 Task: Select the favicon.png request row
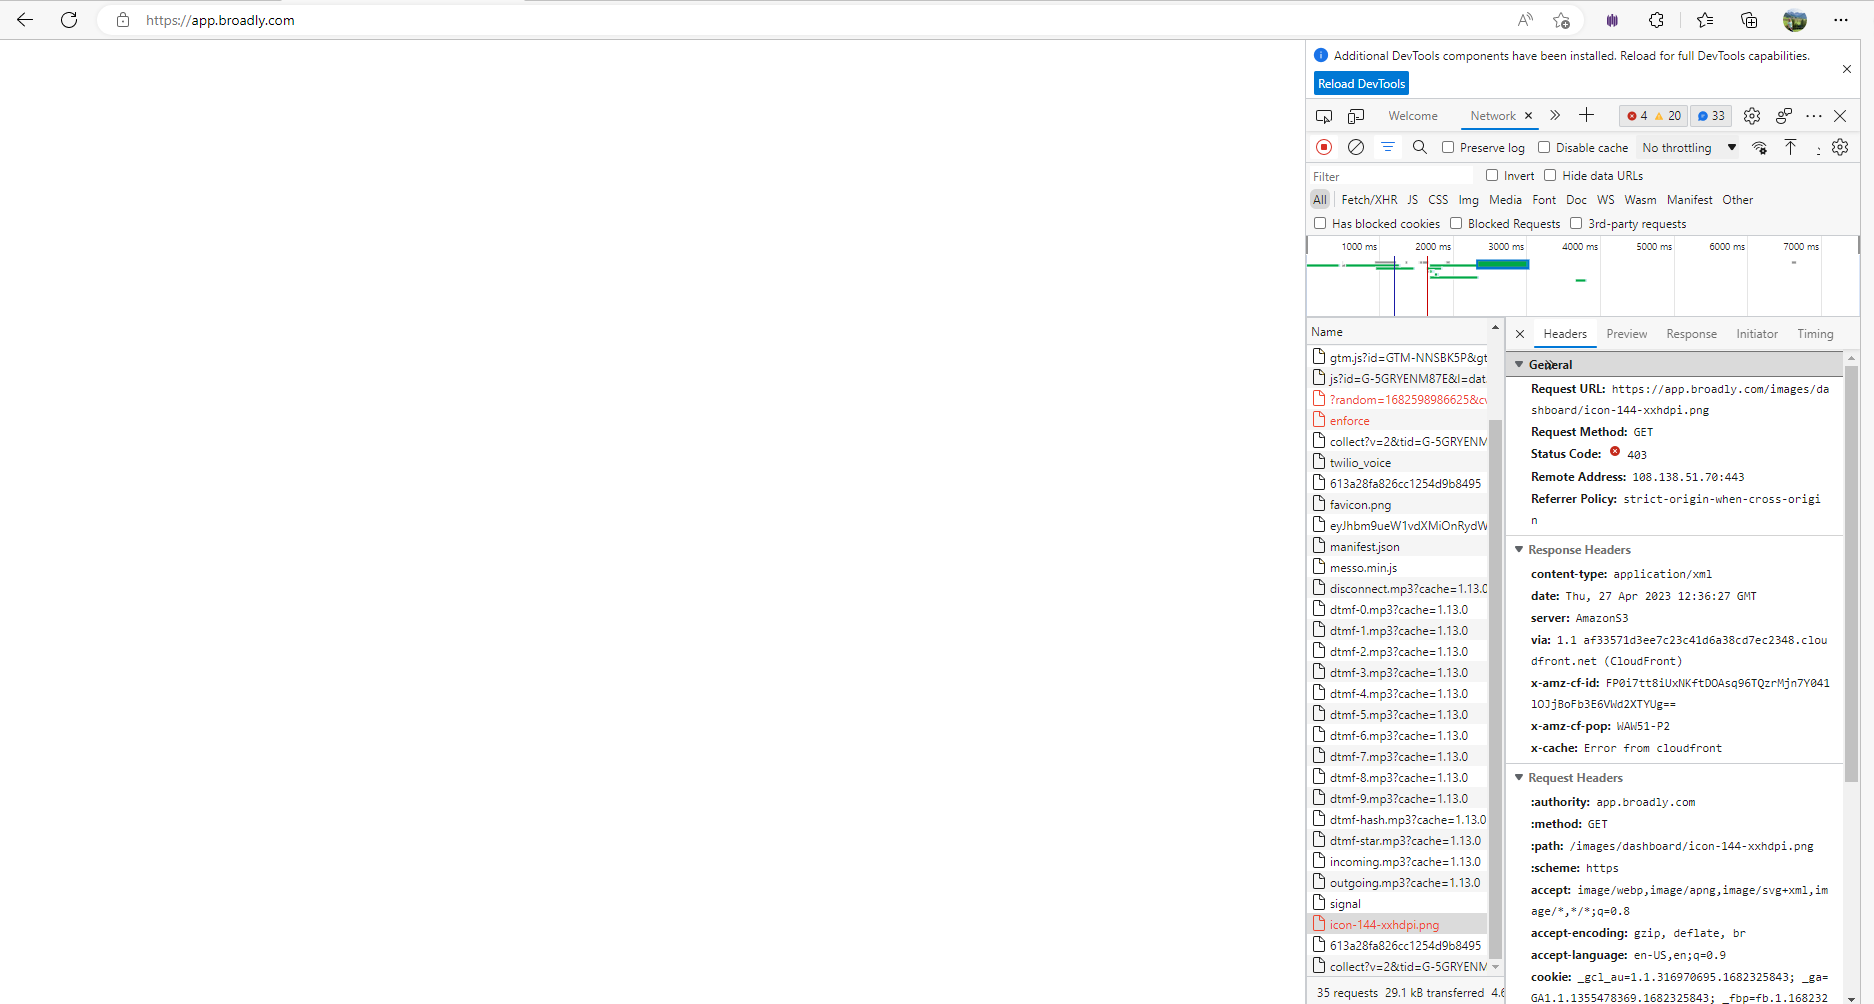point(1397,505)
